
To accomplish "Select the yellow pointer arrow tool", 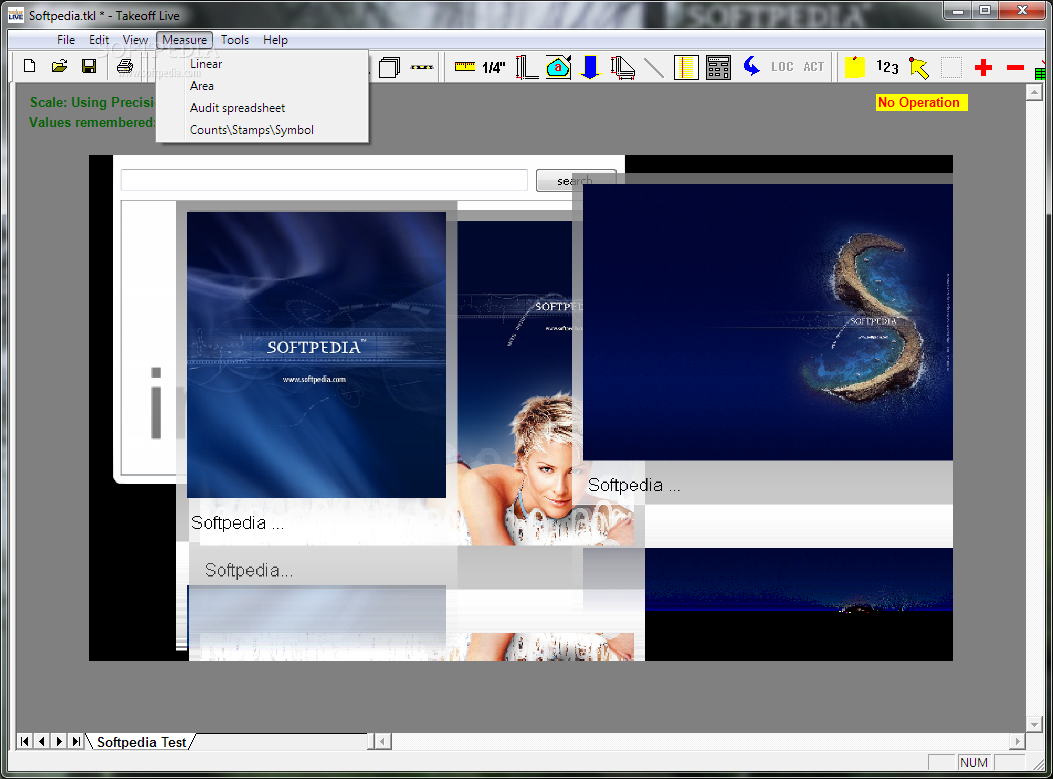I will point(919,67).
